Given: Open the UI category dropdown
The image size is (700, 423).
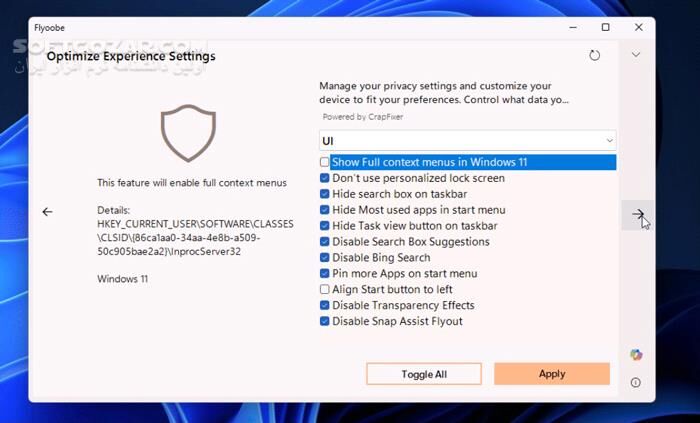Looking at the screenshot, I should tap(467, 141).
